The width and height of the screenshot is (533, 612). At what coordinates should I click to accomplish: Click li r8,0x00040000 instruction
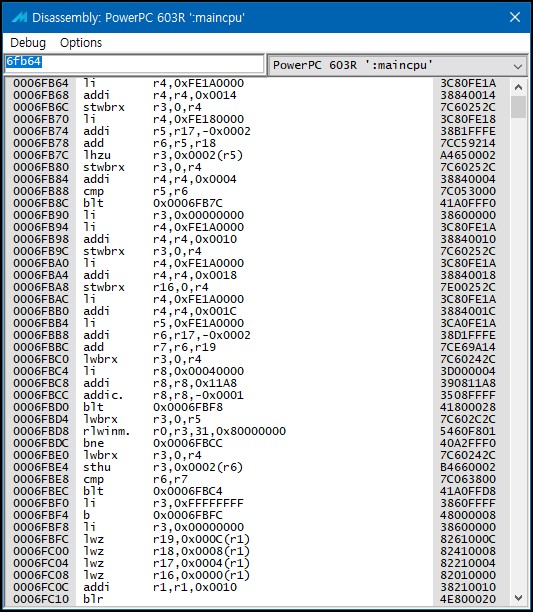tap(163, 371)
